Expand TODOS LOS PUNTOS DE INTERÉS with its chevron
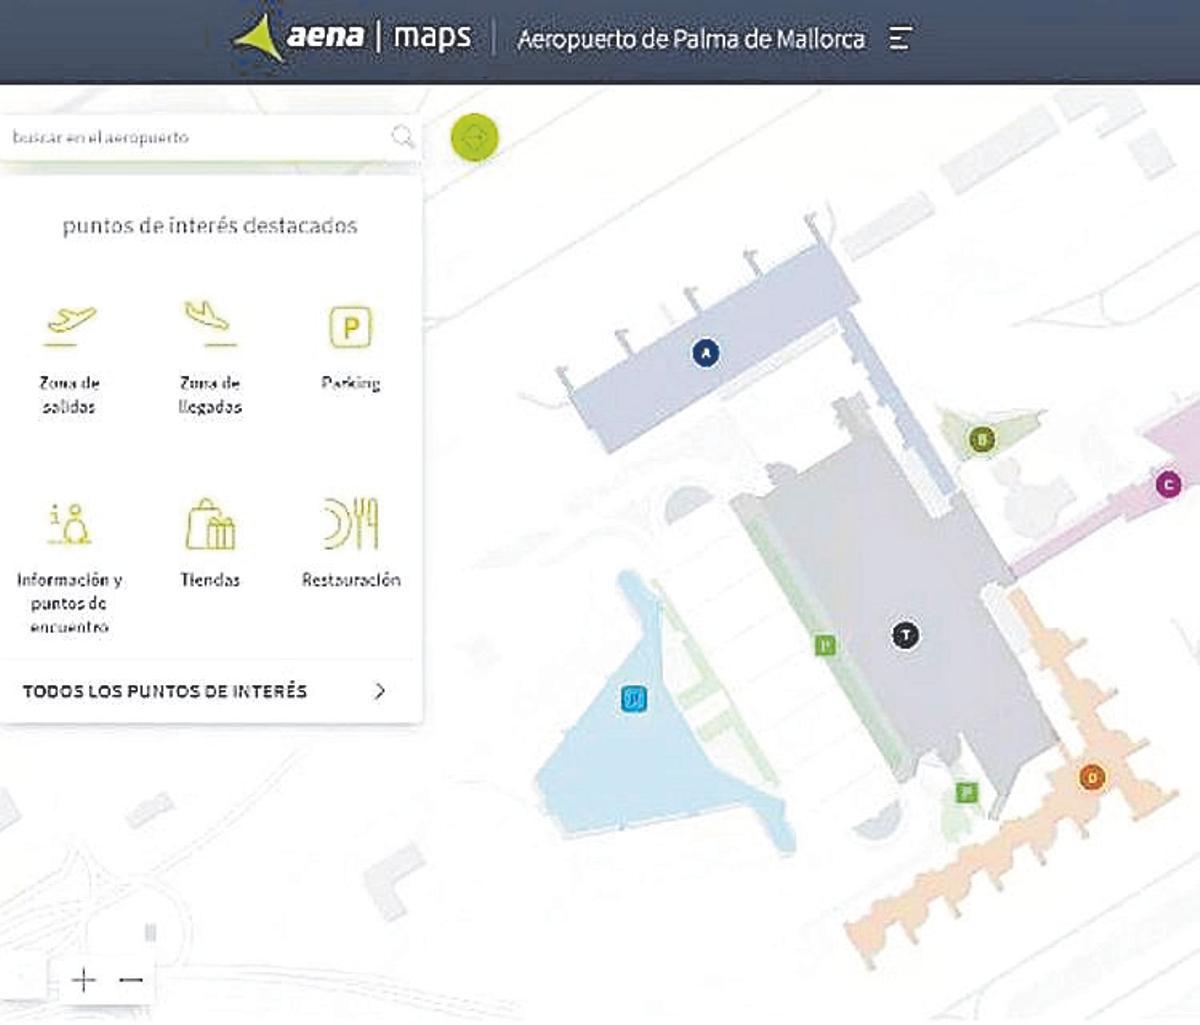This screenshot has height=1025, width=1200. pyautogui.click(x=378, y=690)
